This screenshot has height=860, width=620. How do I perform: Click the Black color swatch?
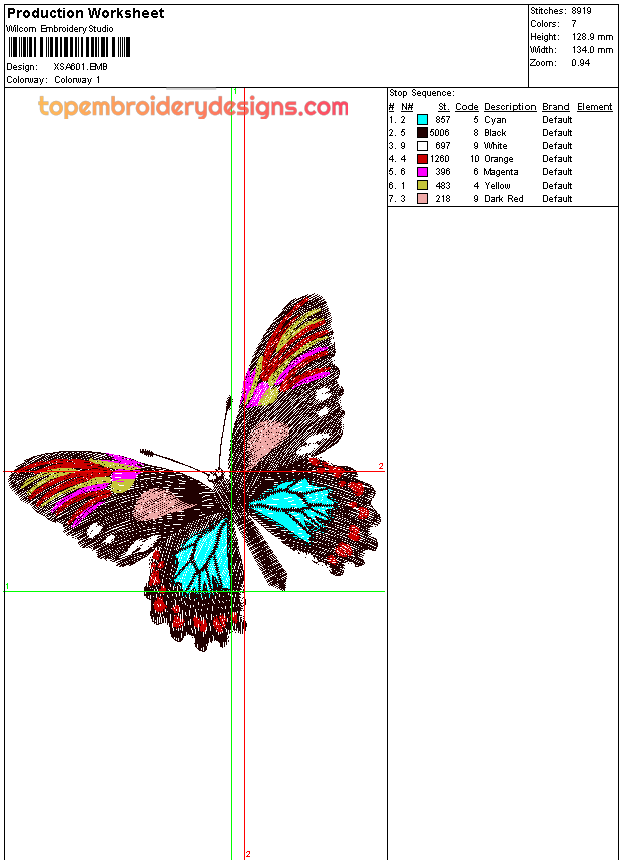(422, 133)
